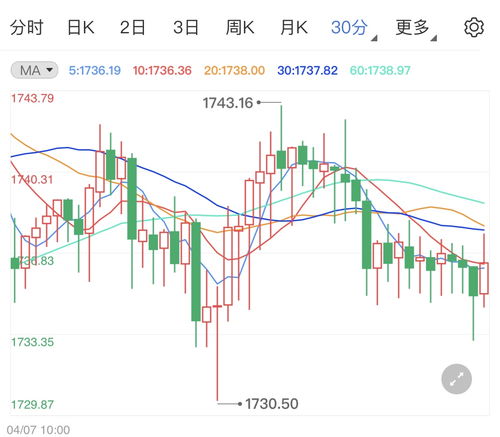Open the MA indicator dropdown
The height and width of the screenshot is (437, 500).
click(34, 70)
